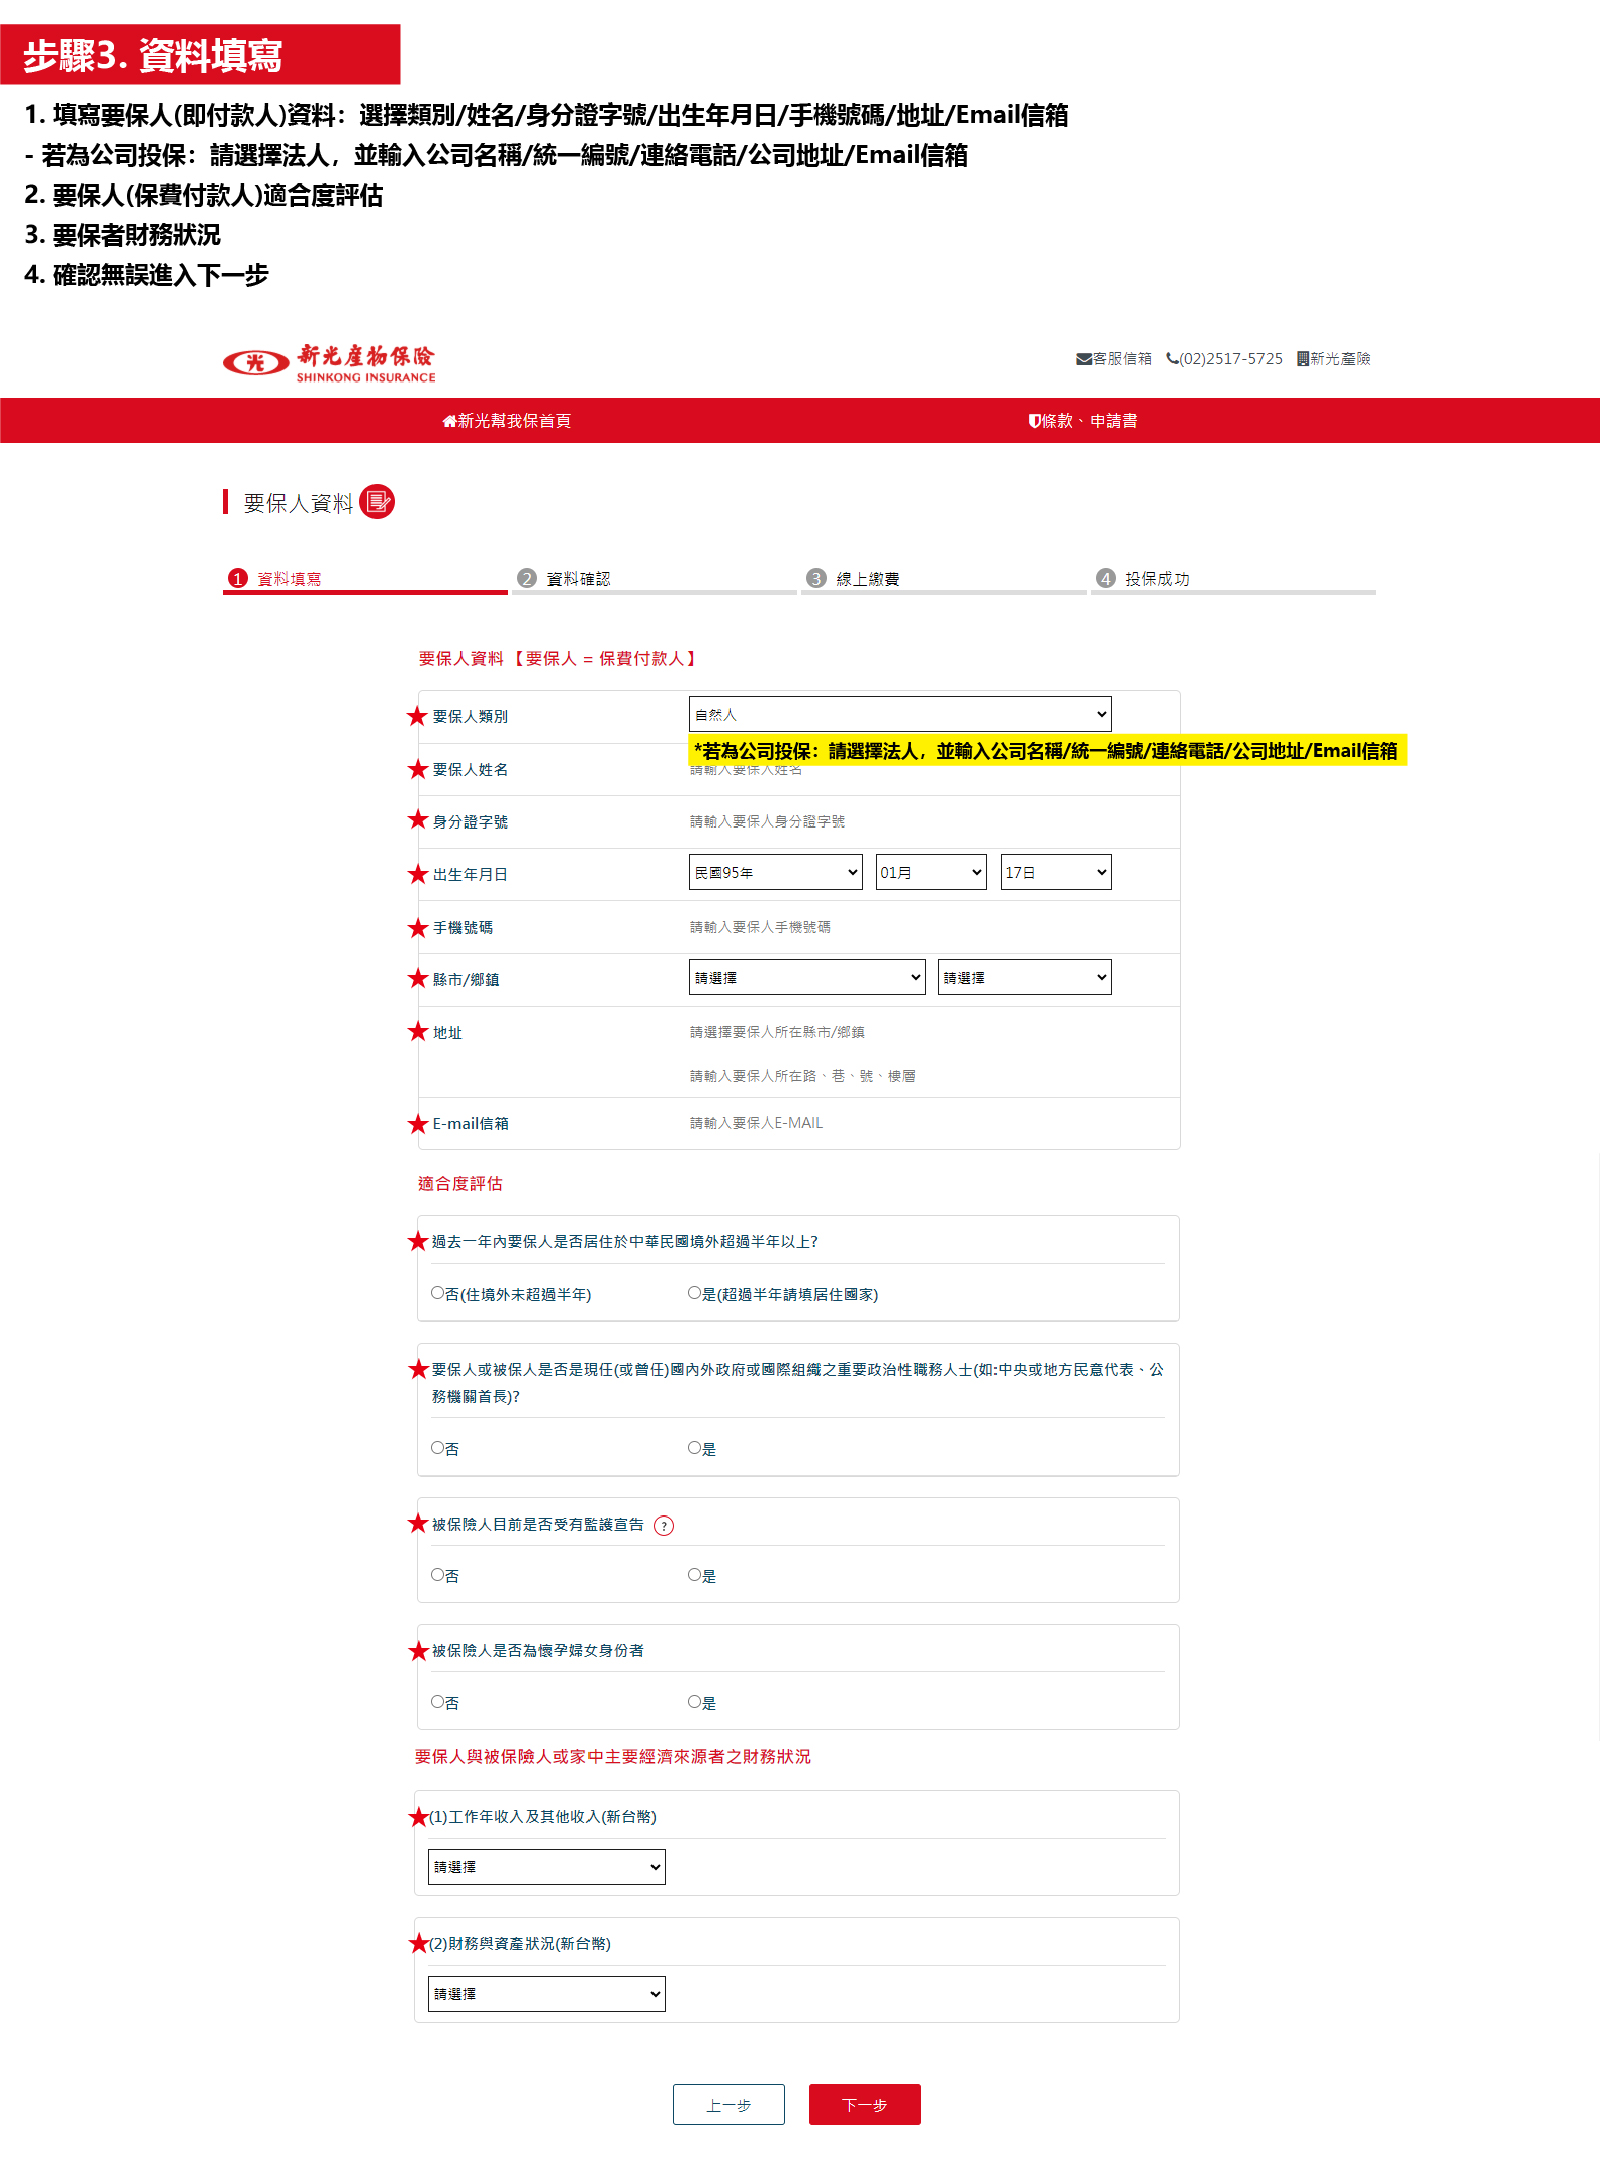Open the 要保人類別 dropdown showing 自然人
Screen dimensions: 1601x2168
click(x=900, y=714)
